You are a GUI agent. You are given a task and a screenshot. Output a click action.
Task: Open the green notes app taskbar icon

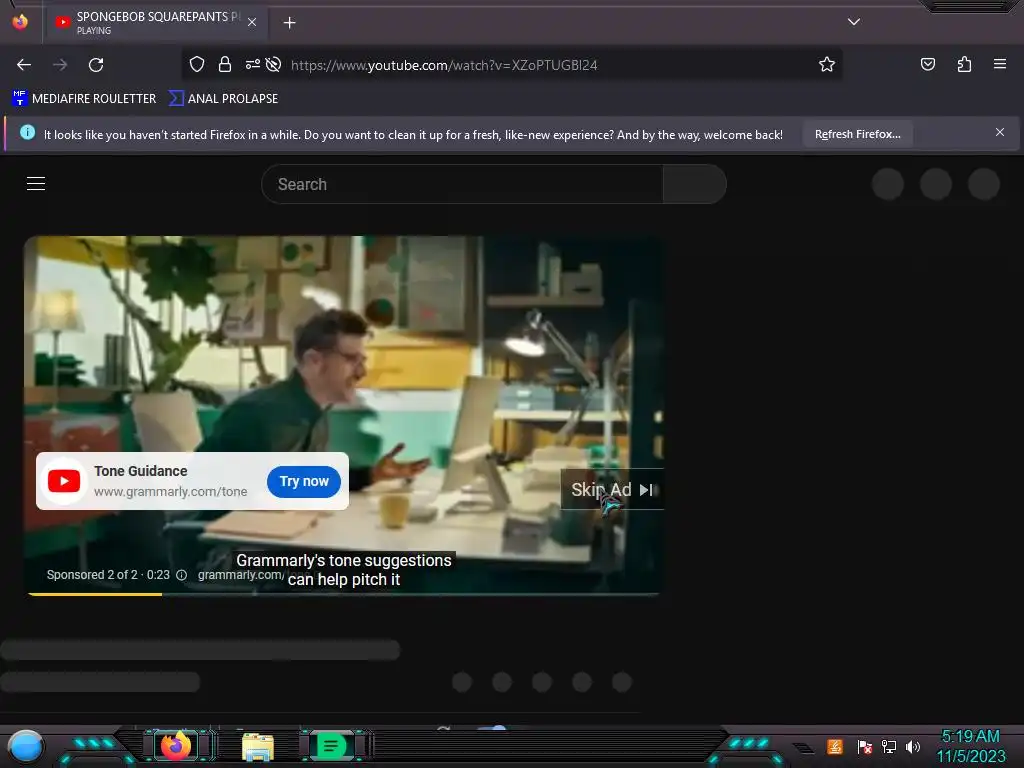pyautogui.click(x=331, y=746)
